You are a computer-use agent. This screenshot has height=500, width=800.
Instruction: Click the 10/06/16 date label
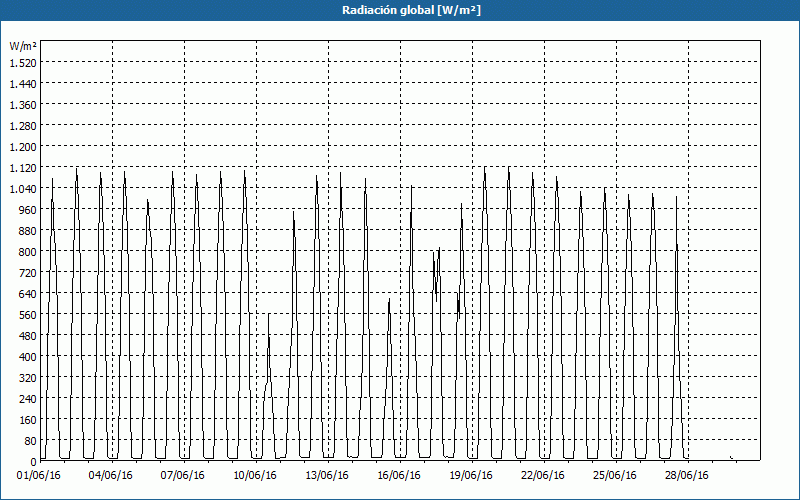click(x=255, y=475)
